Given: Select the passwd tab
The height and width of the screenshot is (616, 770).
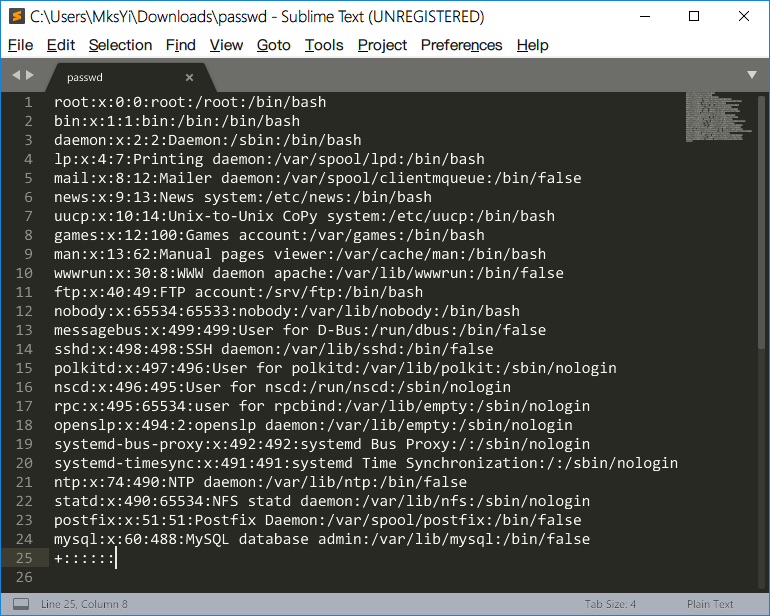Looking at the screenshot, I should point(130,77).
